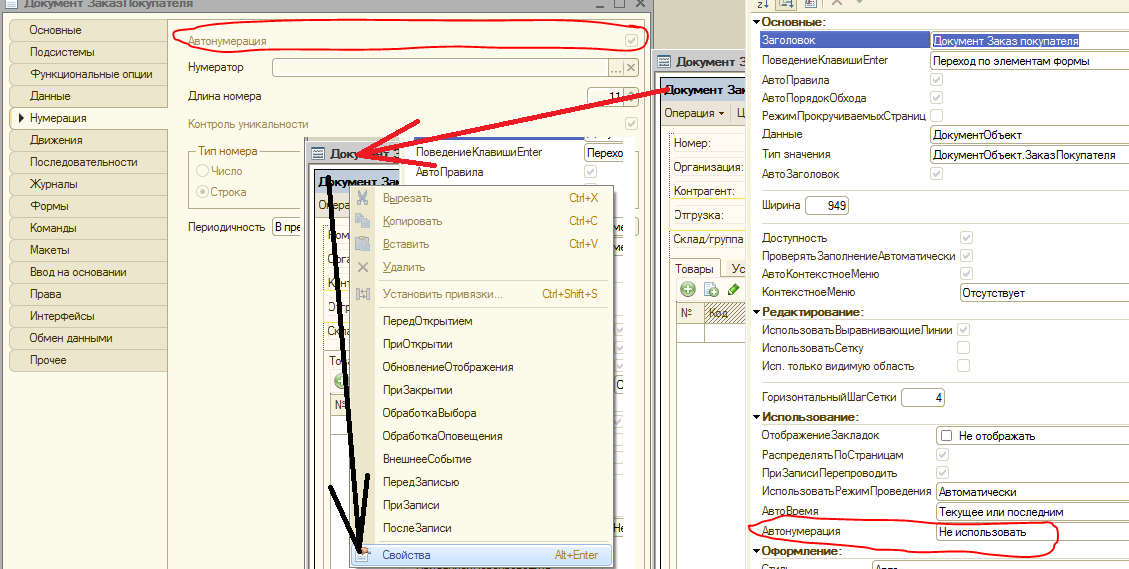The width and height of the screenshot is (1129, 569).
Task: Toggle Автонумерация checkbox in document window
Action: tap(631, 41)
